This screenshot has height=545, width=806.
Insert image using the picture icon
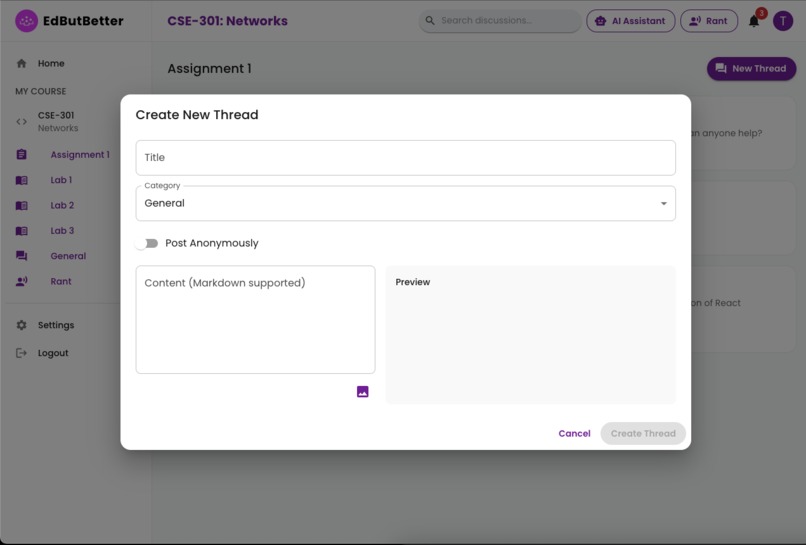[x=362, y=392]
